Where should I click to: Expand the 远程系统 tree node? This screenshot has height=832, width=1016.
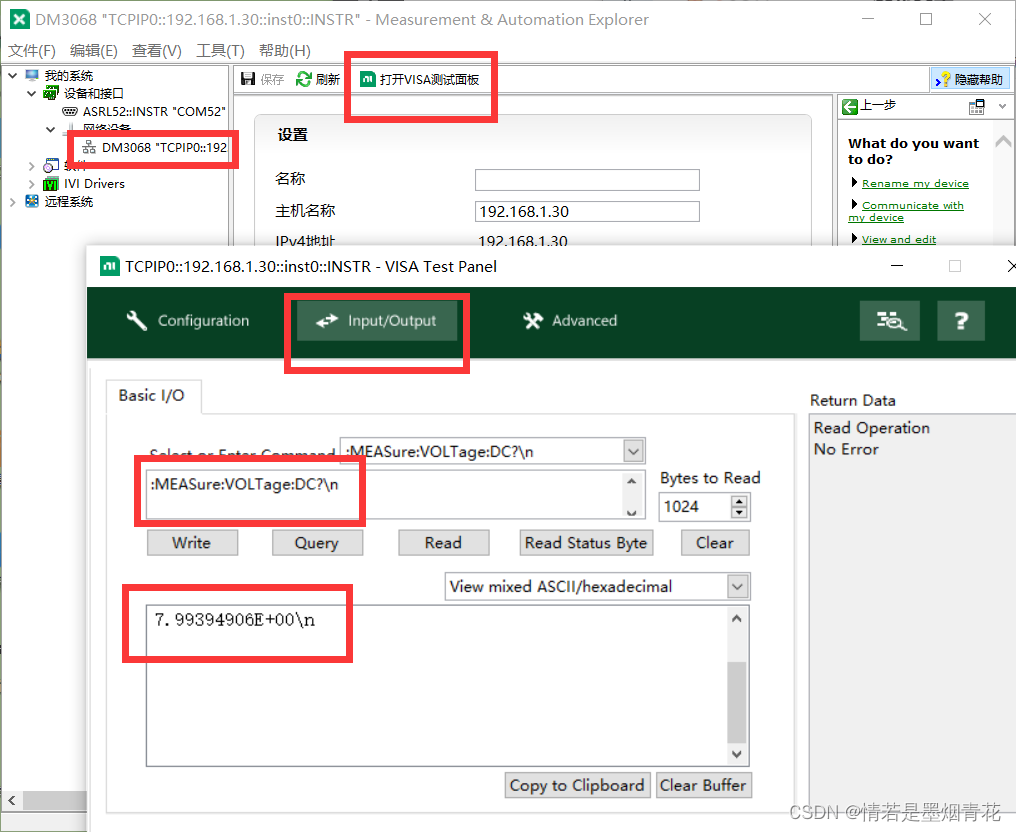[x=12, y=202]
